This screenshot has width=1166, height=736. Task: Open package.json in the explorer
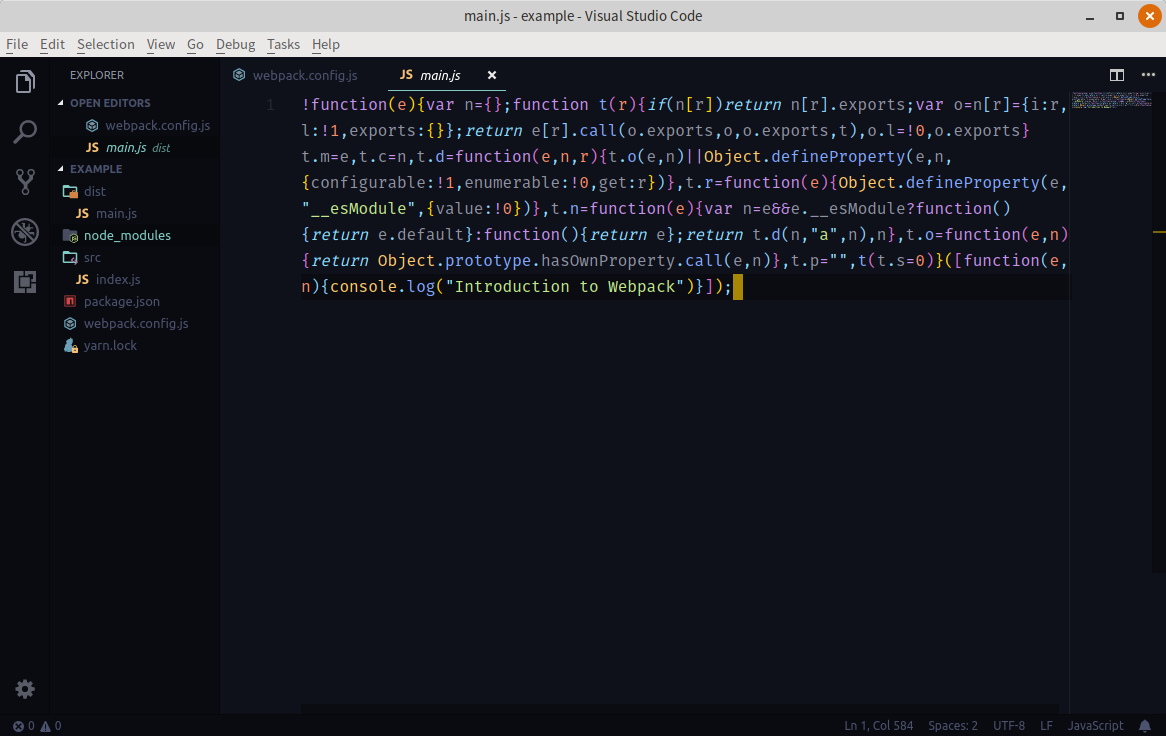(121, 302)
